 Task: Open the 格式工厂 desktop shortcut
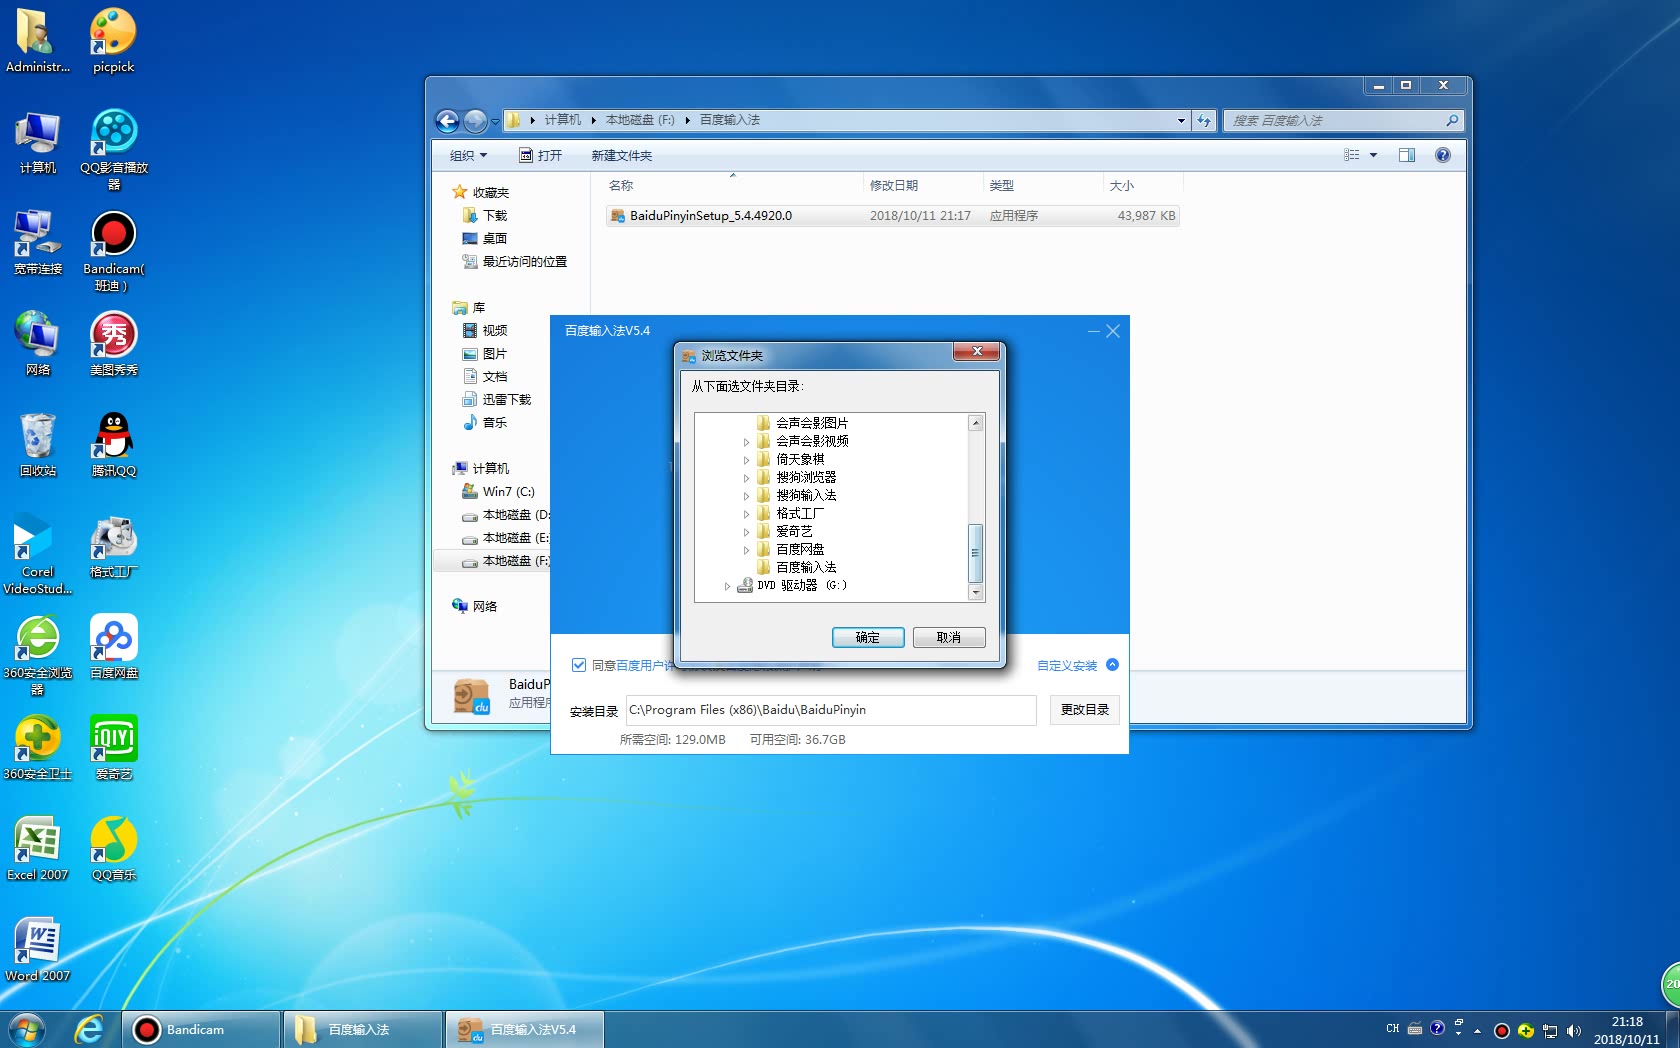click(113, 546)
